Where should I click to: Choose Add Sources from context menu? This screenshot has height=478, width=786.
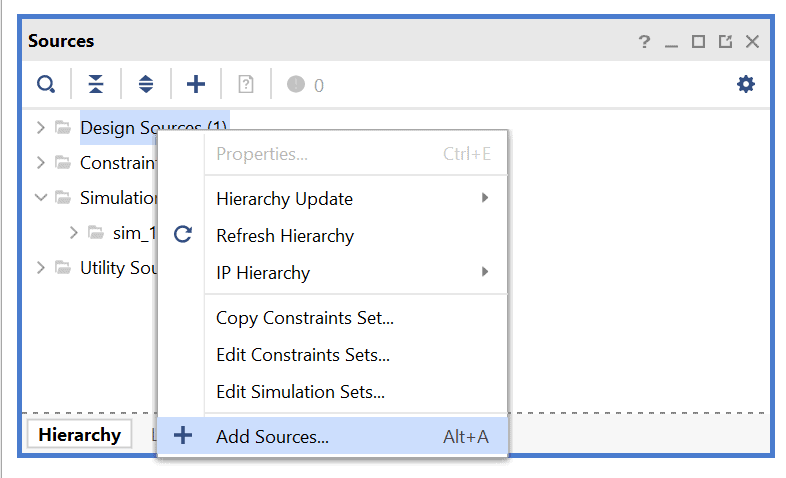tap(272, 437)
